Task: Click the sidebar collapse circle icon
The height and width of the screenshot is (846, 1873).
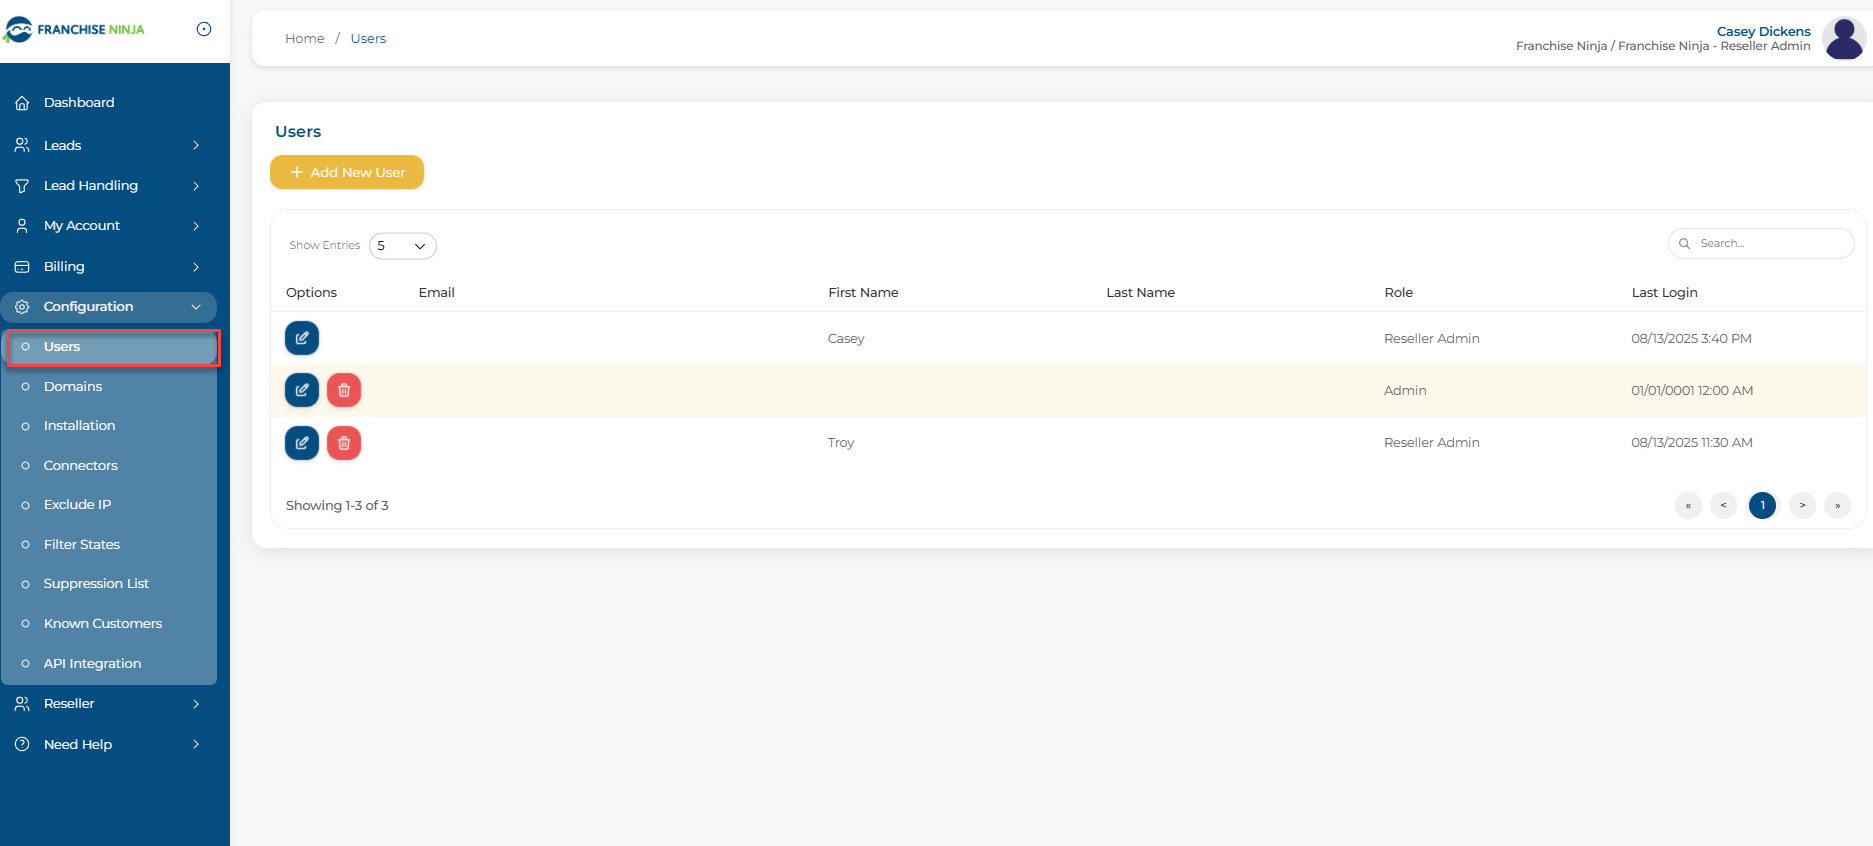Action: 204,29
